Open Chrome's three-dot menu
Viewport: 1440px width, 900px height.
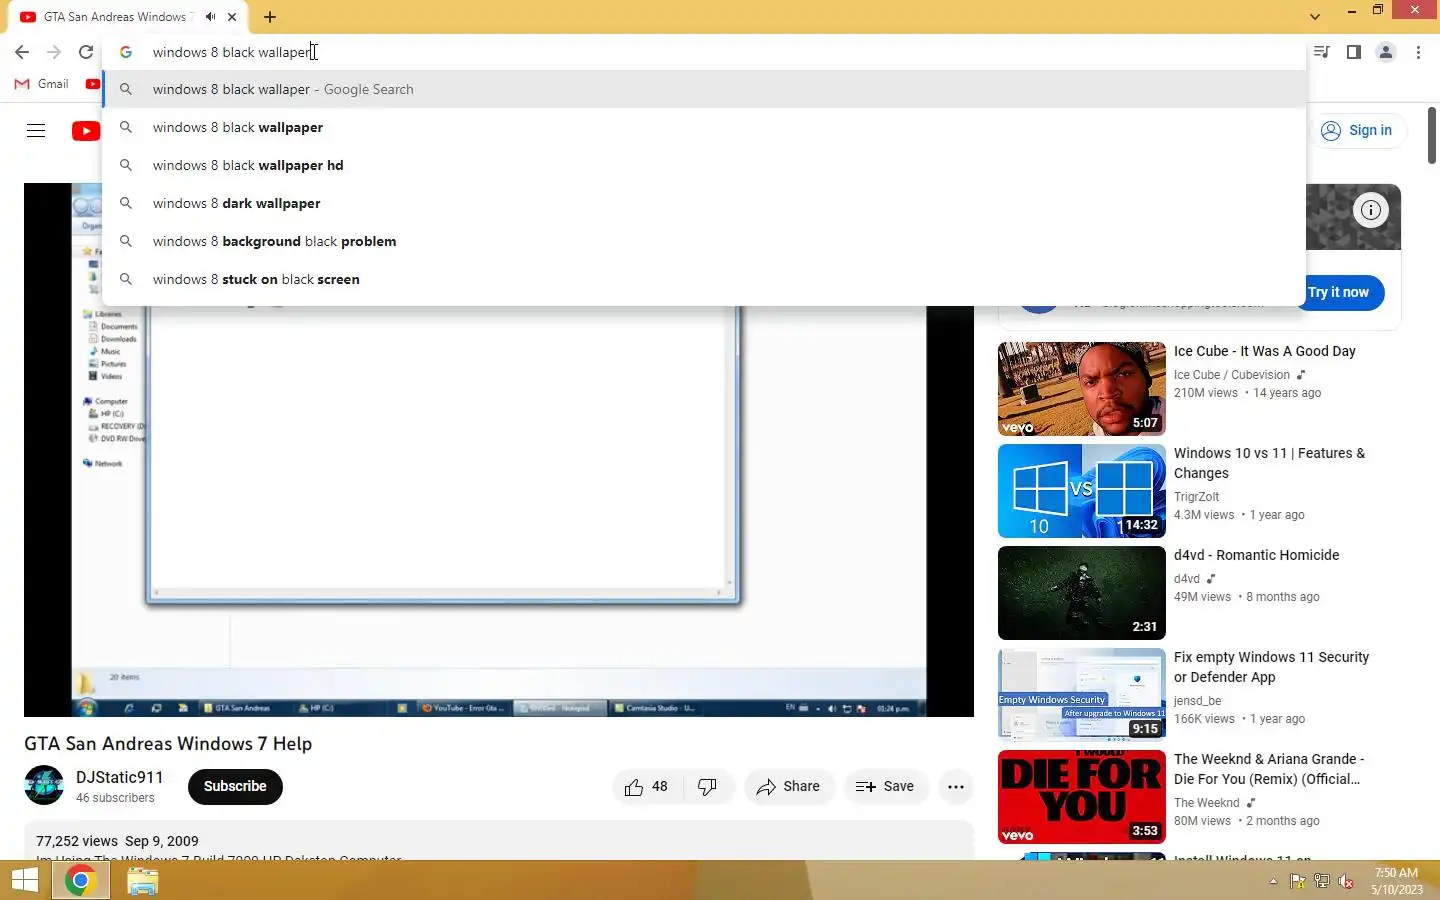click(1418, 52)
